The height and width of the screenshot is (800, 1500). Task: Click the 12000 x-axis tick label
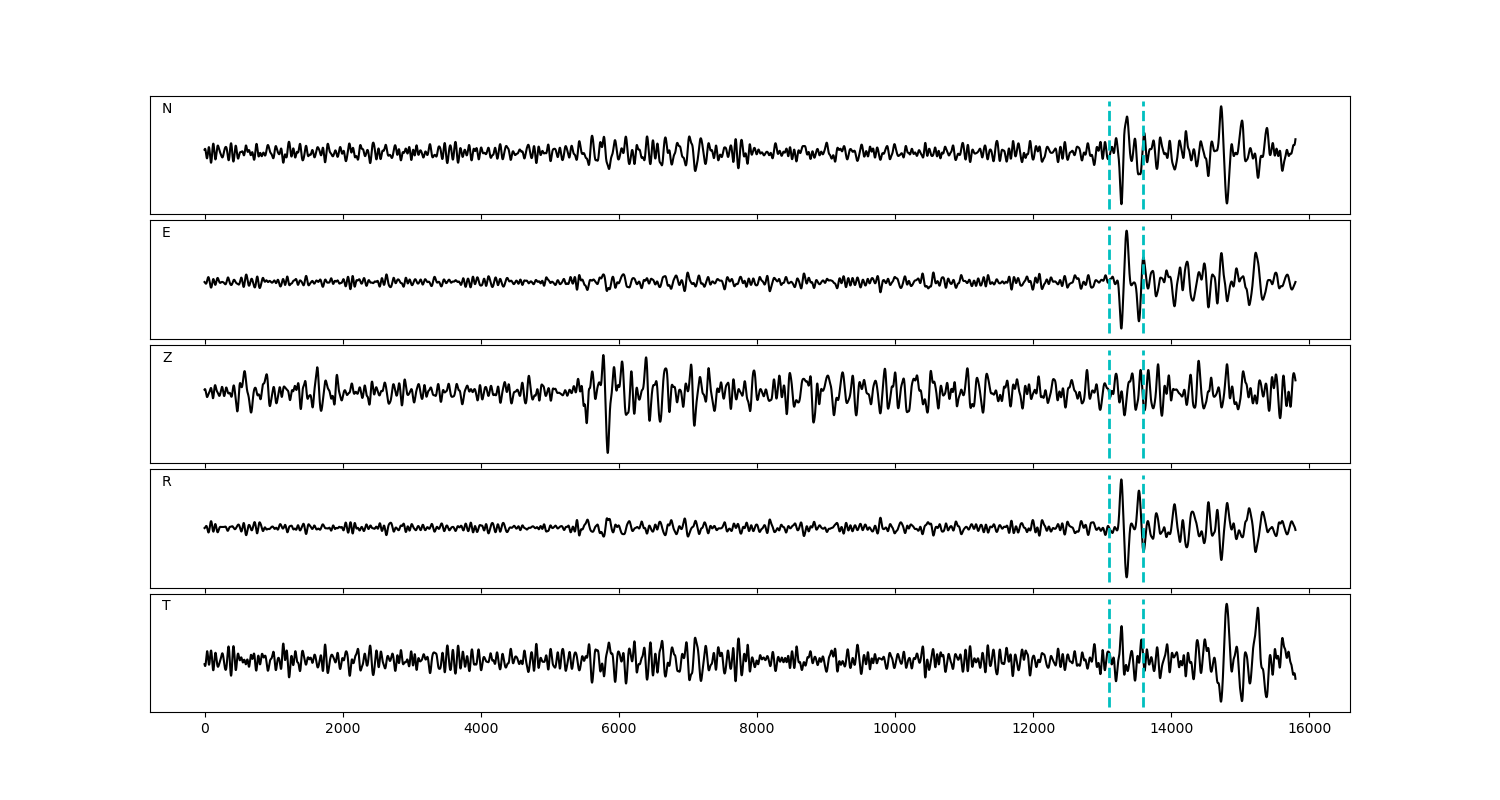click(x=1032, y=730)
